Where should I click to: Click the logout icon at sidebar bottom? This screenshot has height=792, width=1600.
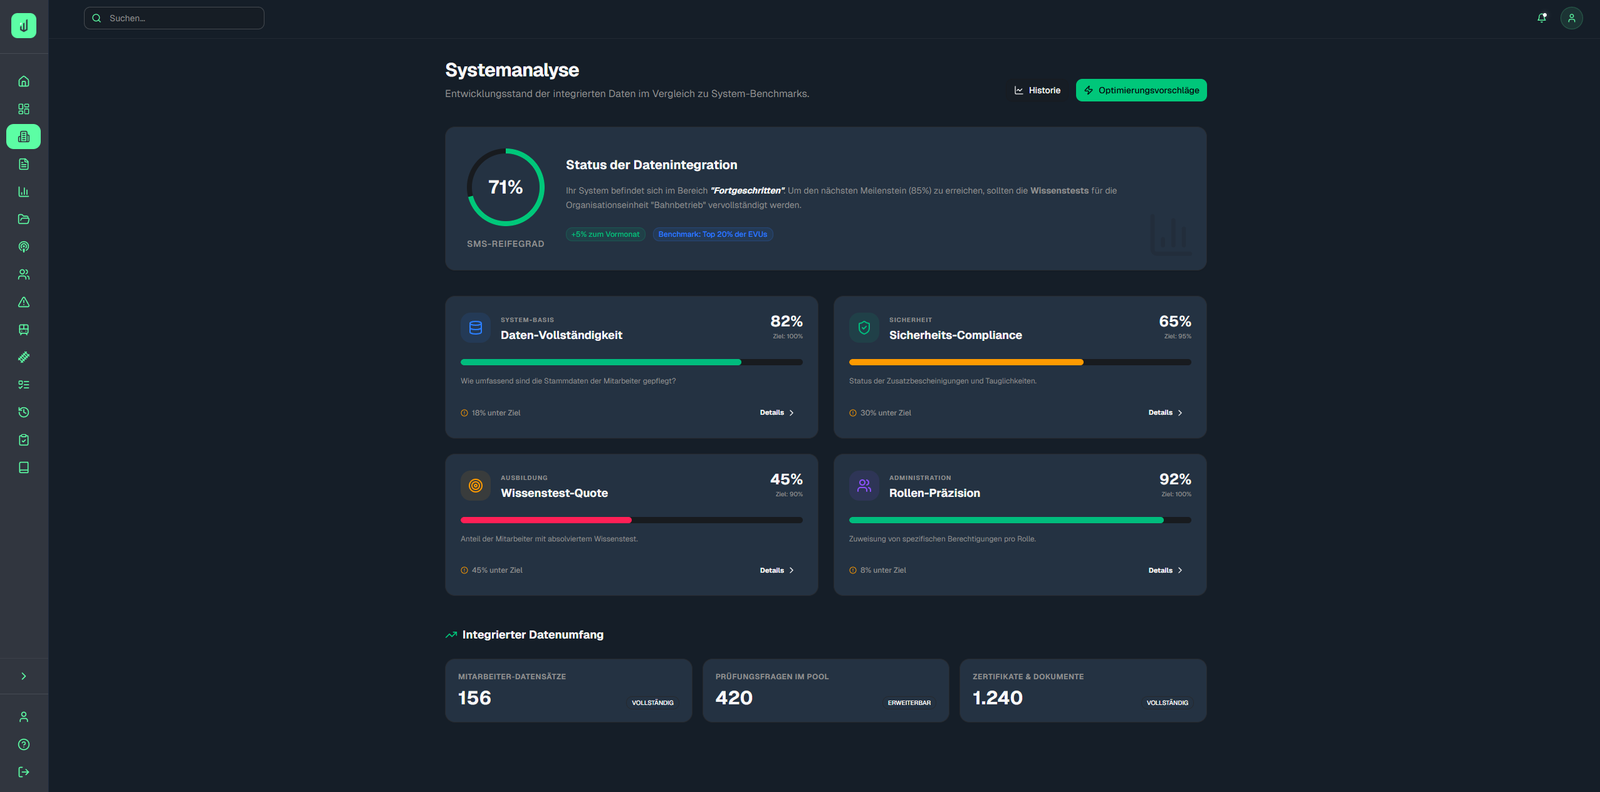(24, 772)
